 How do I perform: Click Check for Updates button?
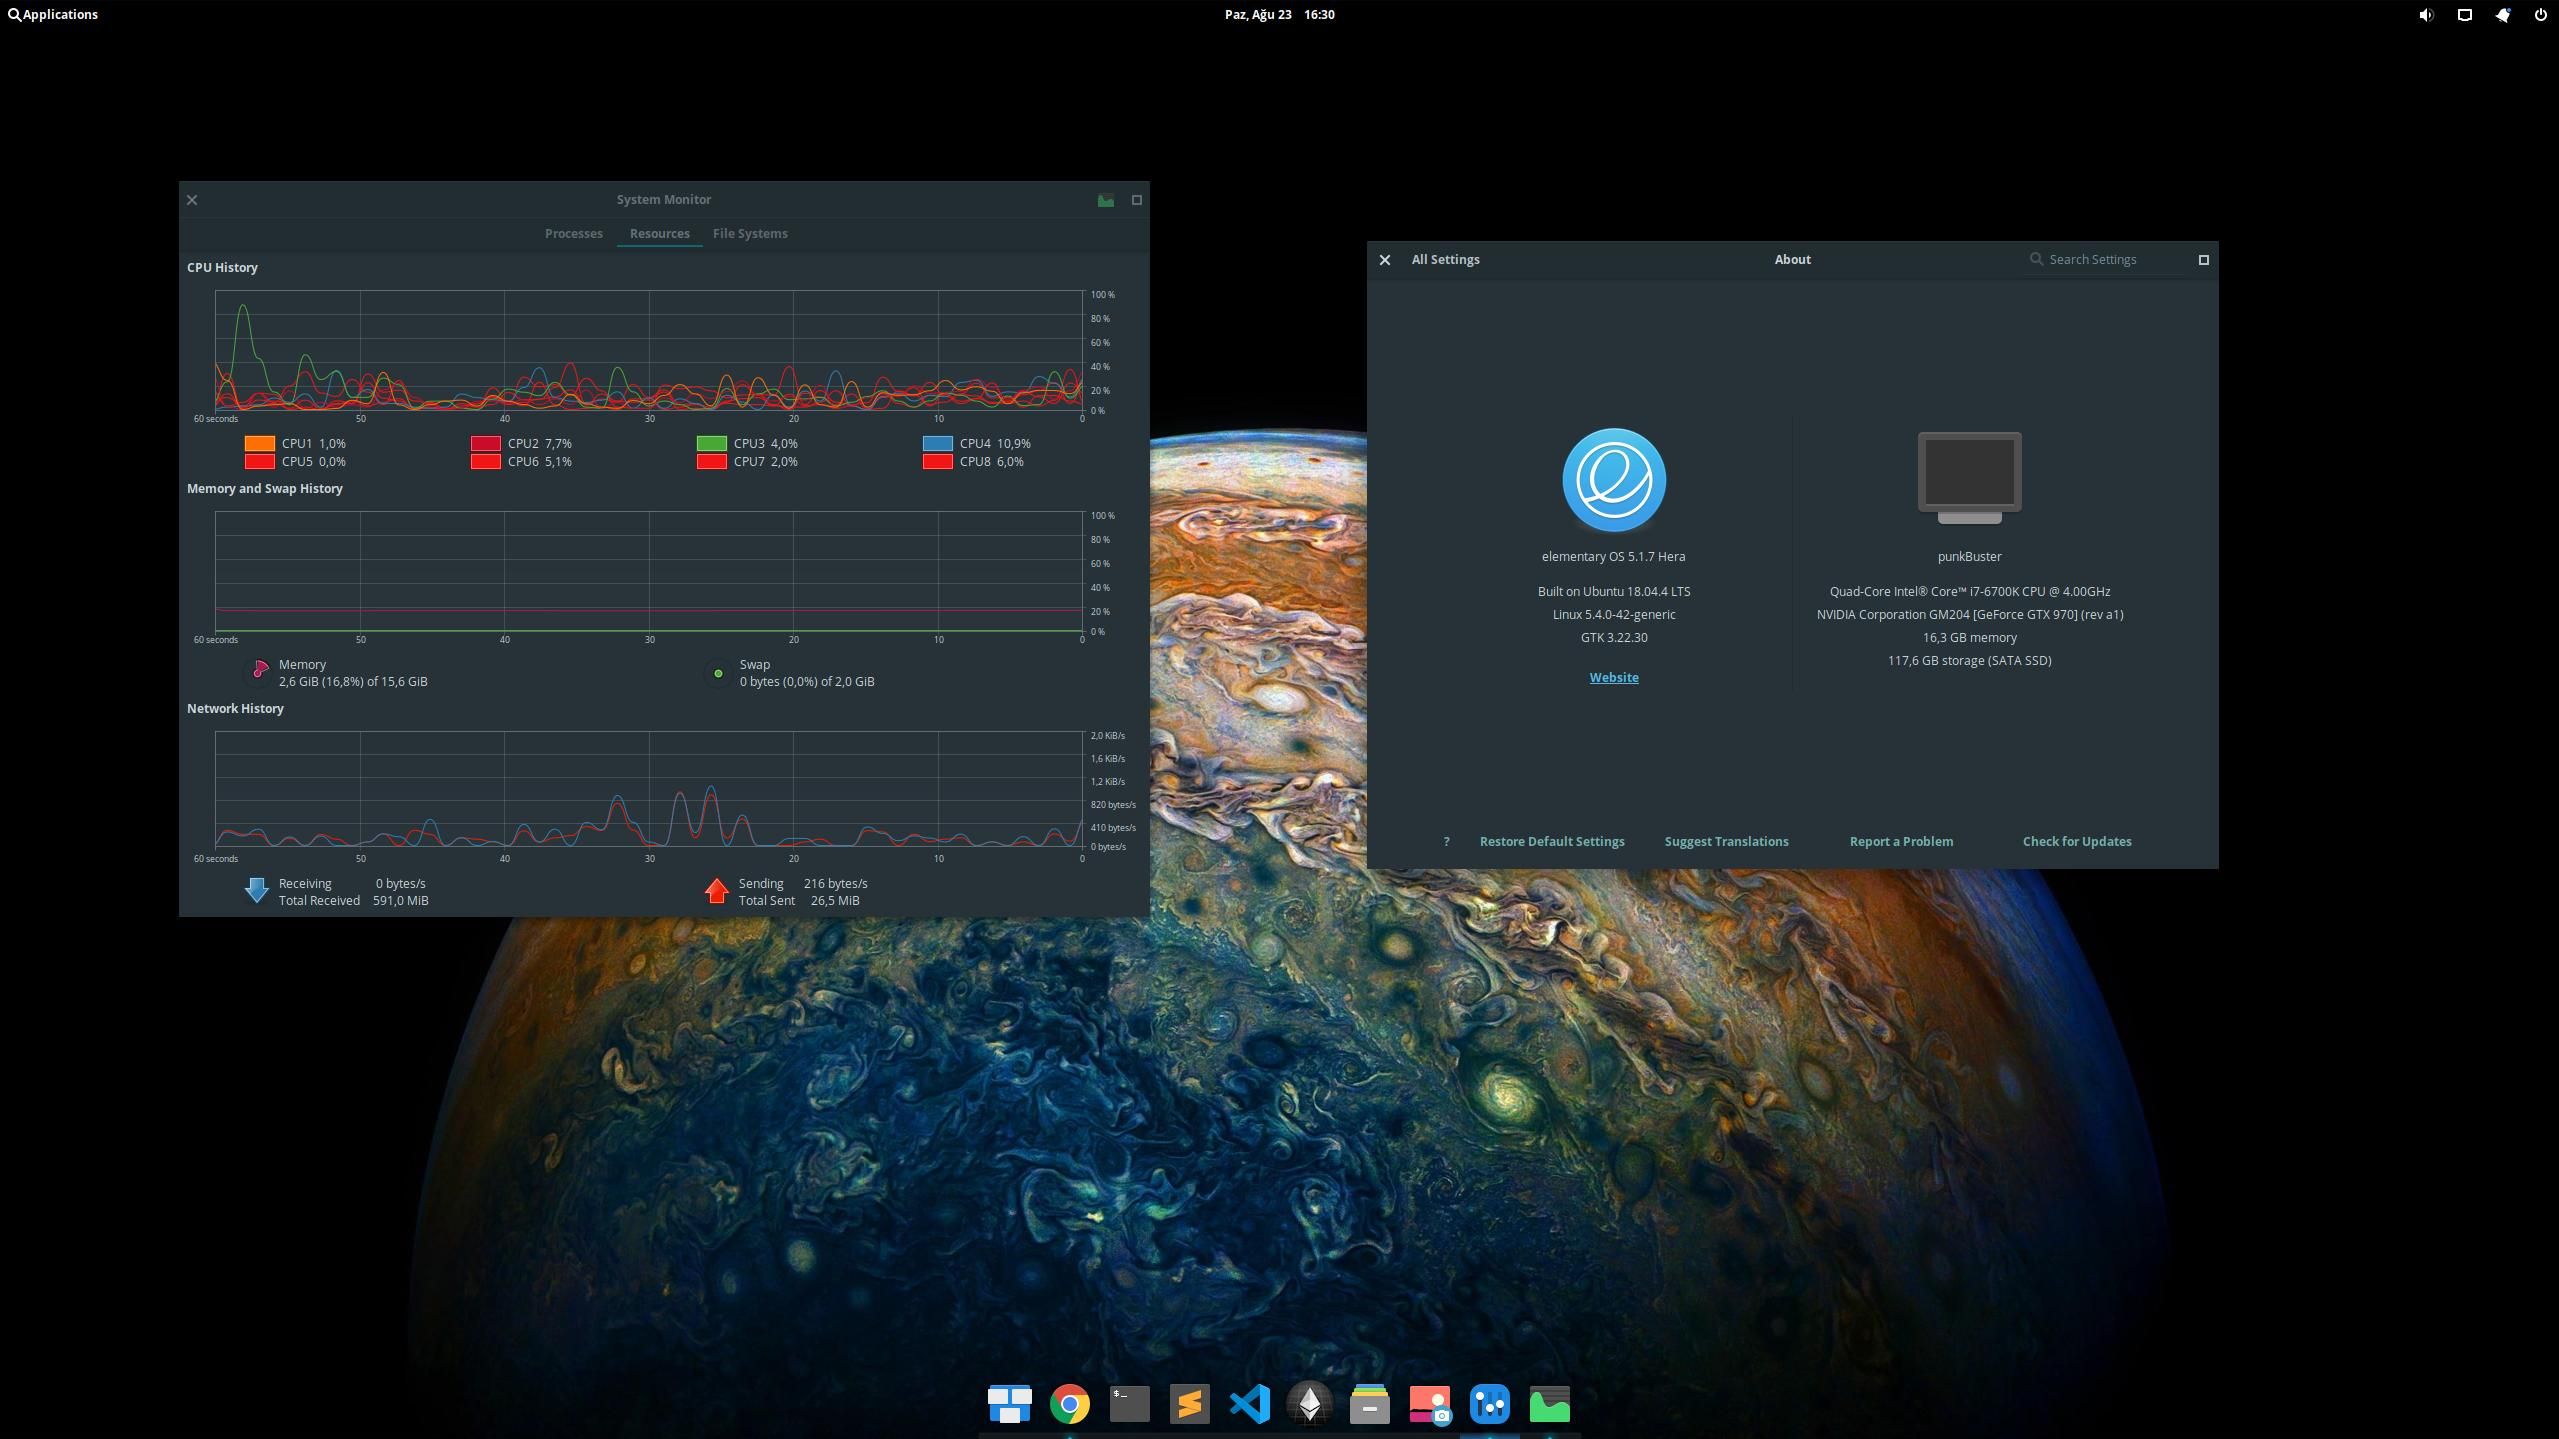(x=2076, y=841)
